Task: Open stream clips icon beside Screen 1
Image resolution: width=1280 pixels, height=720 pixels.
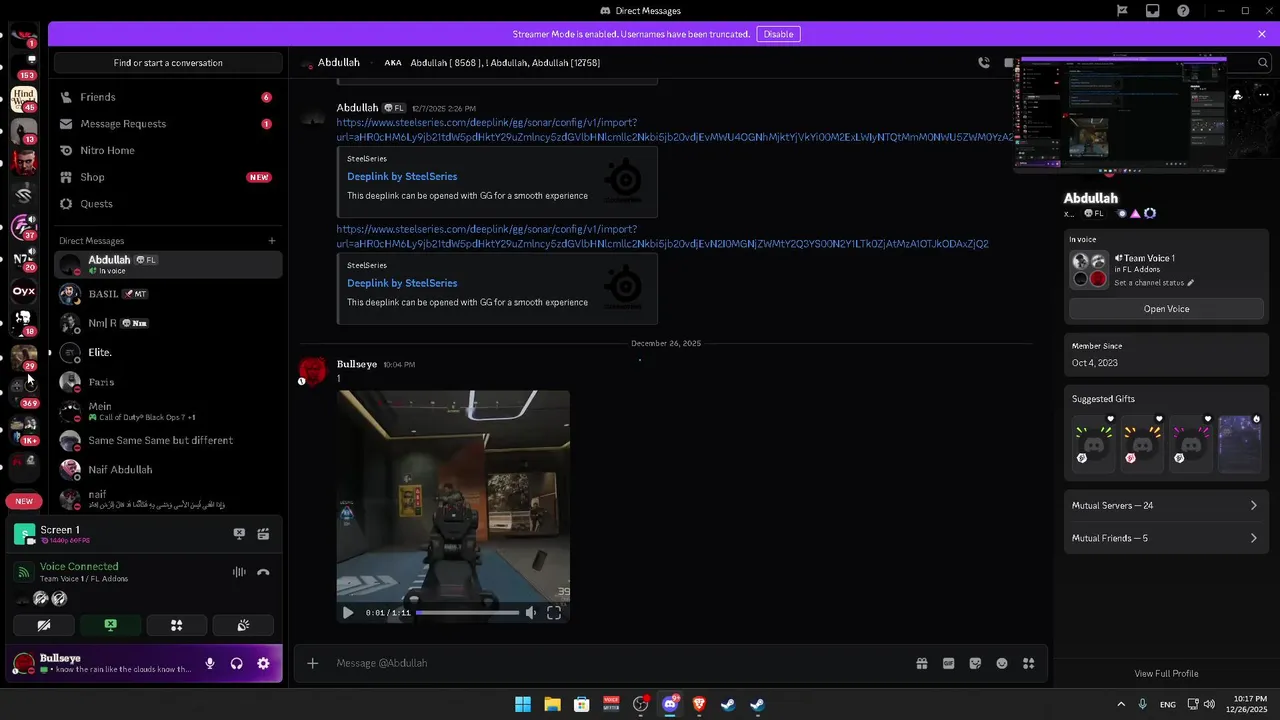Action: [263, 534]
